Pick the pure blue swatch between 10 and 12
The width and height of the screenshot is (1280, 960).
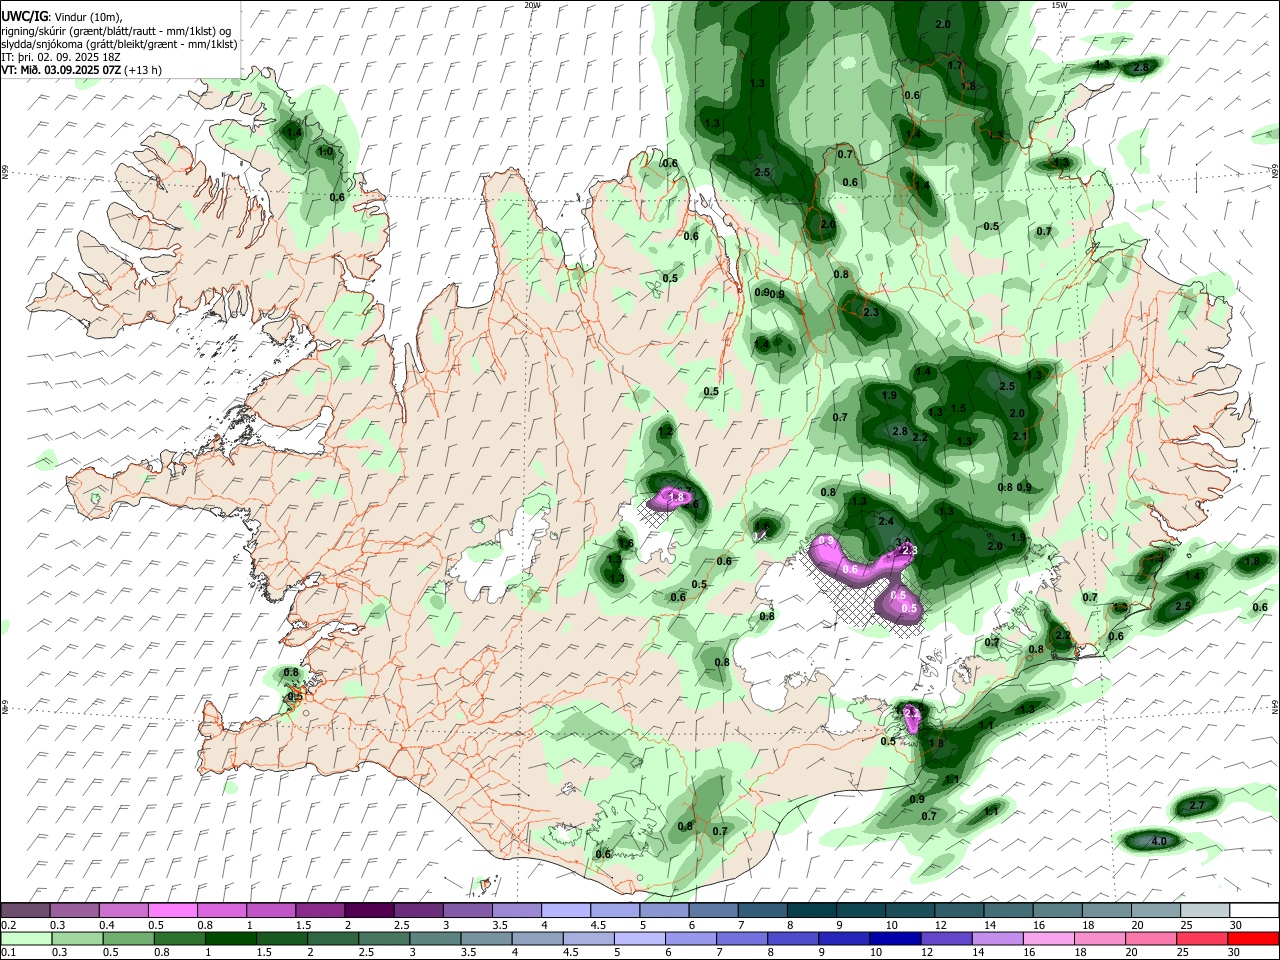click(x=895, y=938)
